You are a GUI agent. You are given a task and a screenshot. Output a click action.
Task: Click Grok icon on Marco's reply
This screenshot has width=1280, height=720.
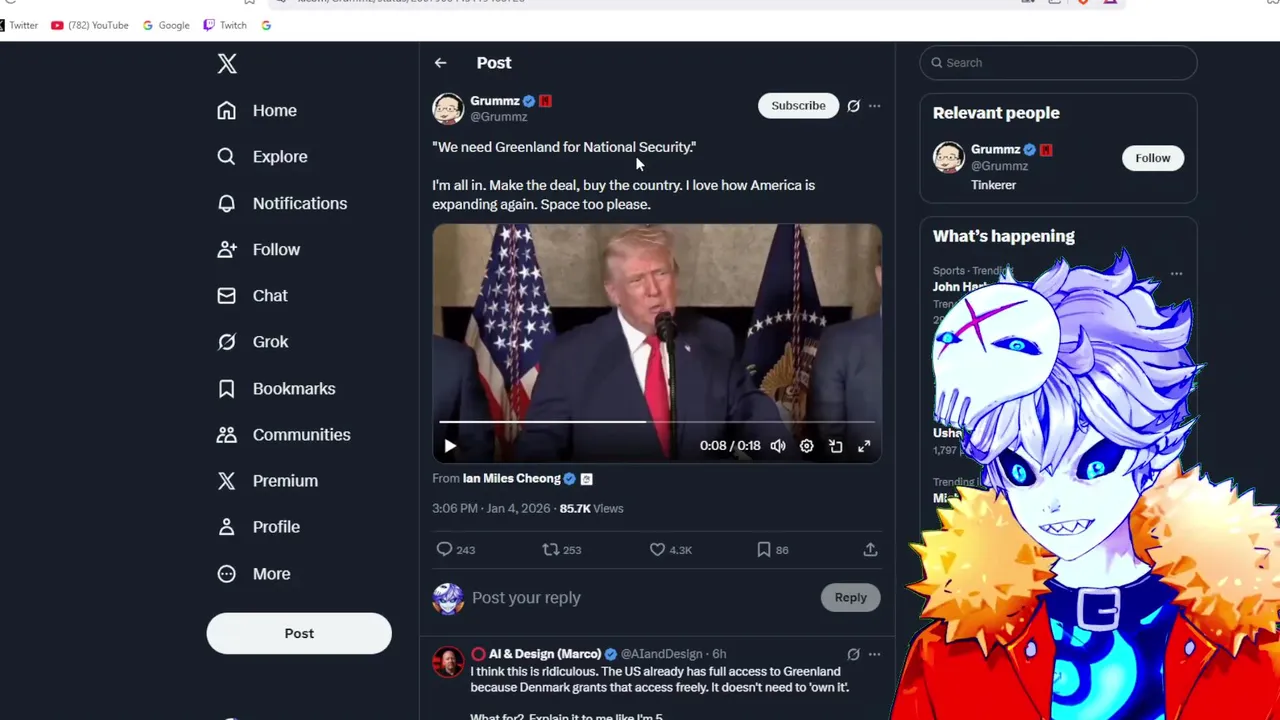pos(853,654)
